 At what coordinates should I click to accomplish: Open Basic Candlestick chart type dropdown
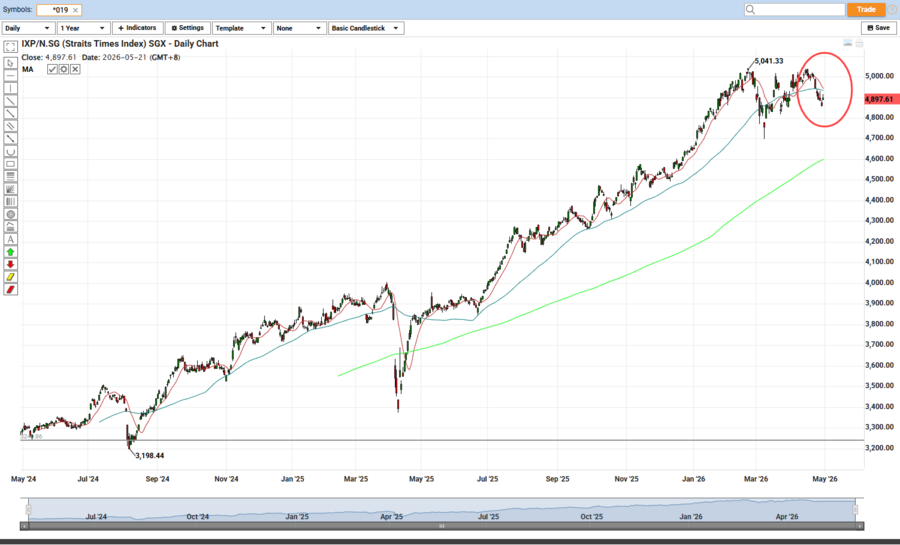tap(365, 28)
